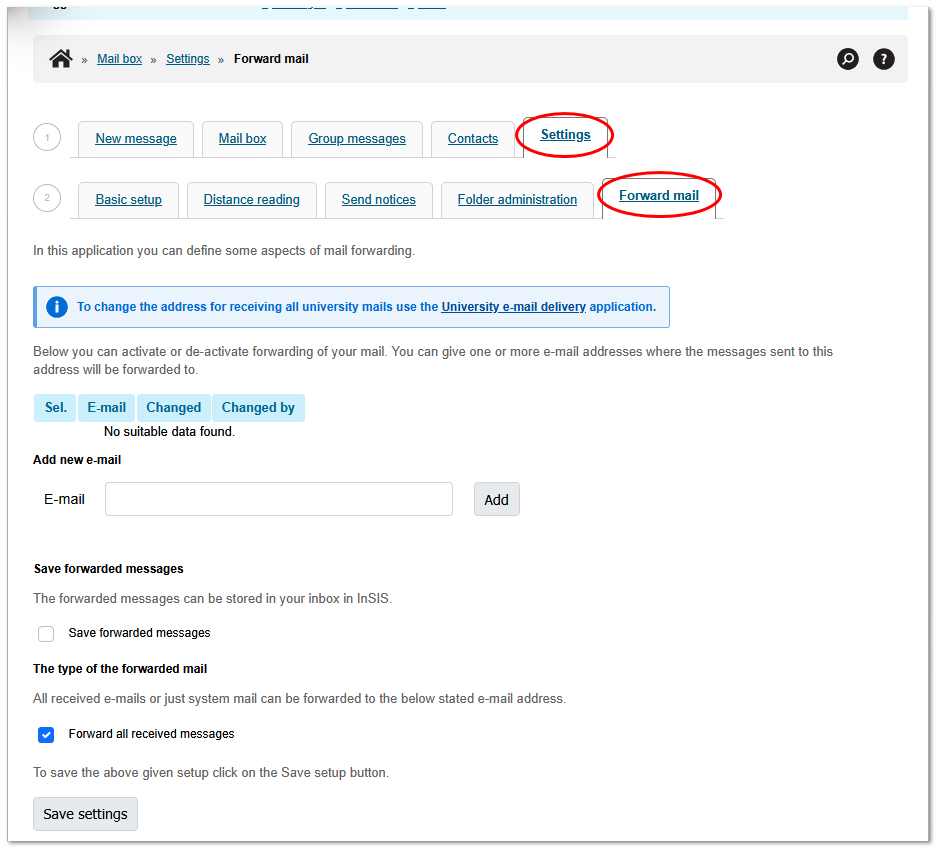Focus the E-mail input field
The height and width of the screenshot is (848, 936).
click(278, 499)
